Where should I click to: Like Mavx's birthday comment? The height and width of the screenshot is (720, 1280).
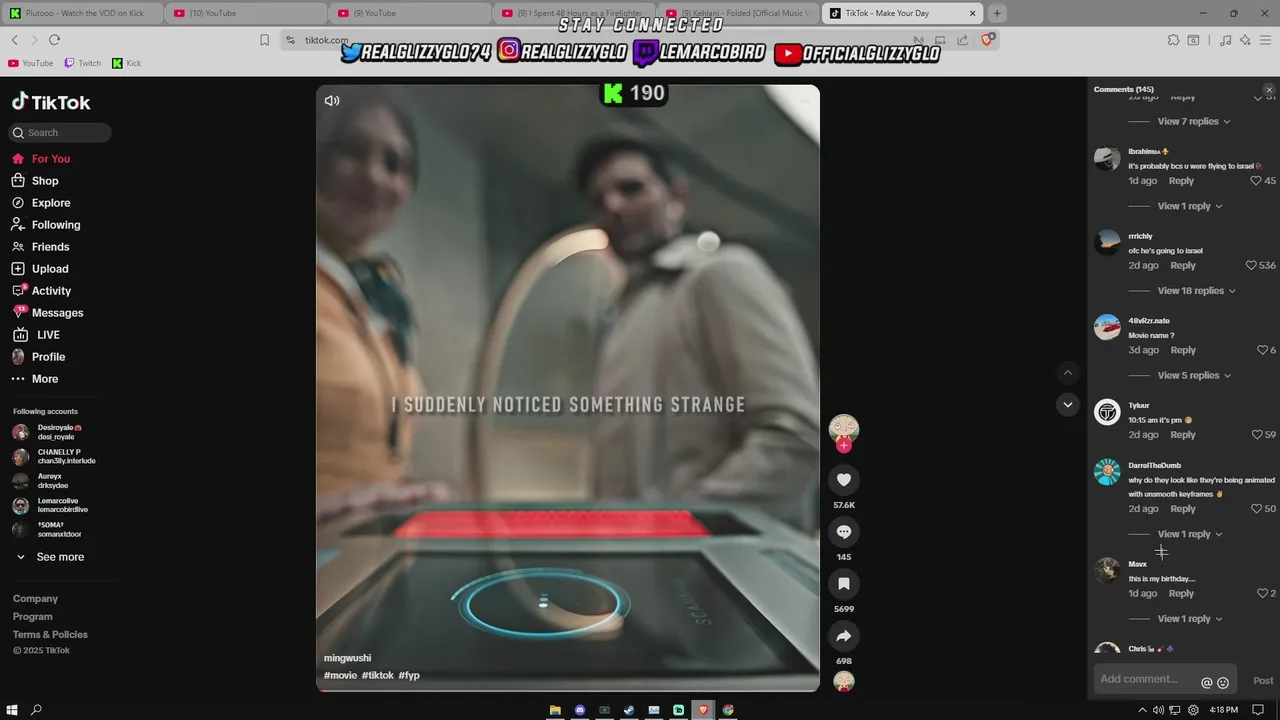click(1262, 593)
